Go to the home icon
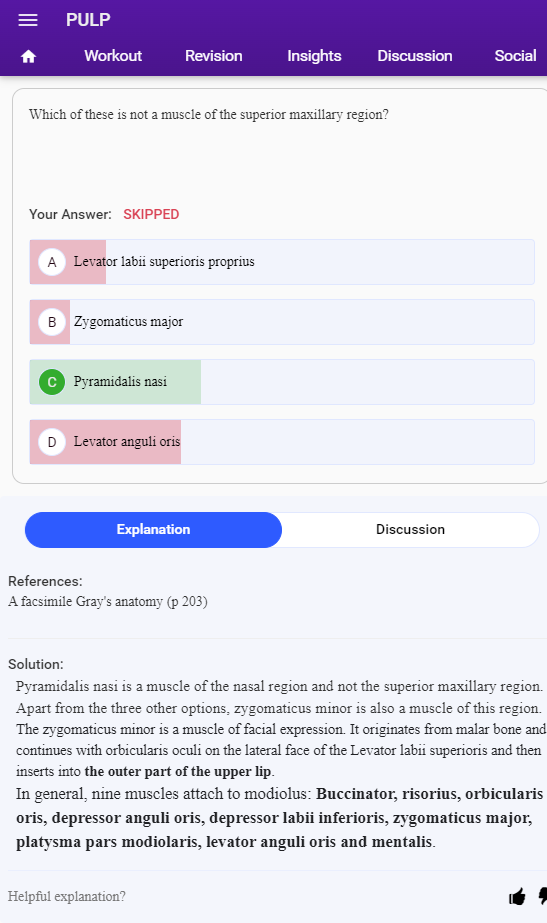The height and width of the screenshot is (923, 547). click(x=28, y=57)
